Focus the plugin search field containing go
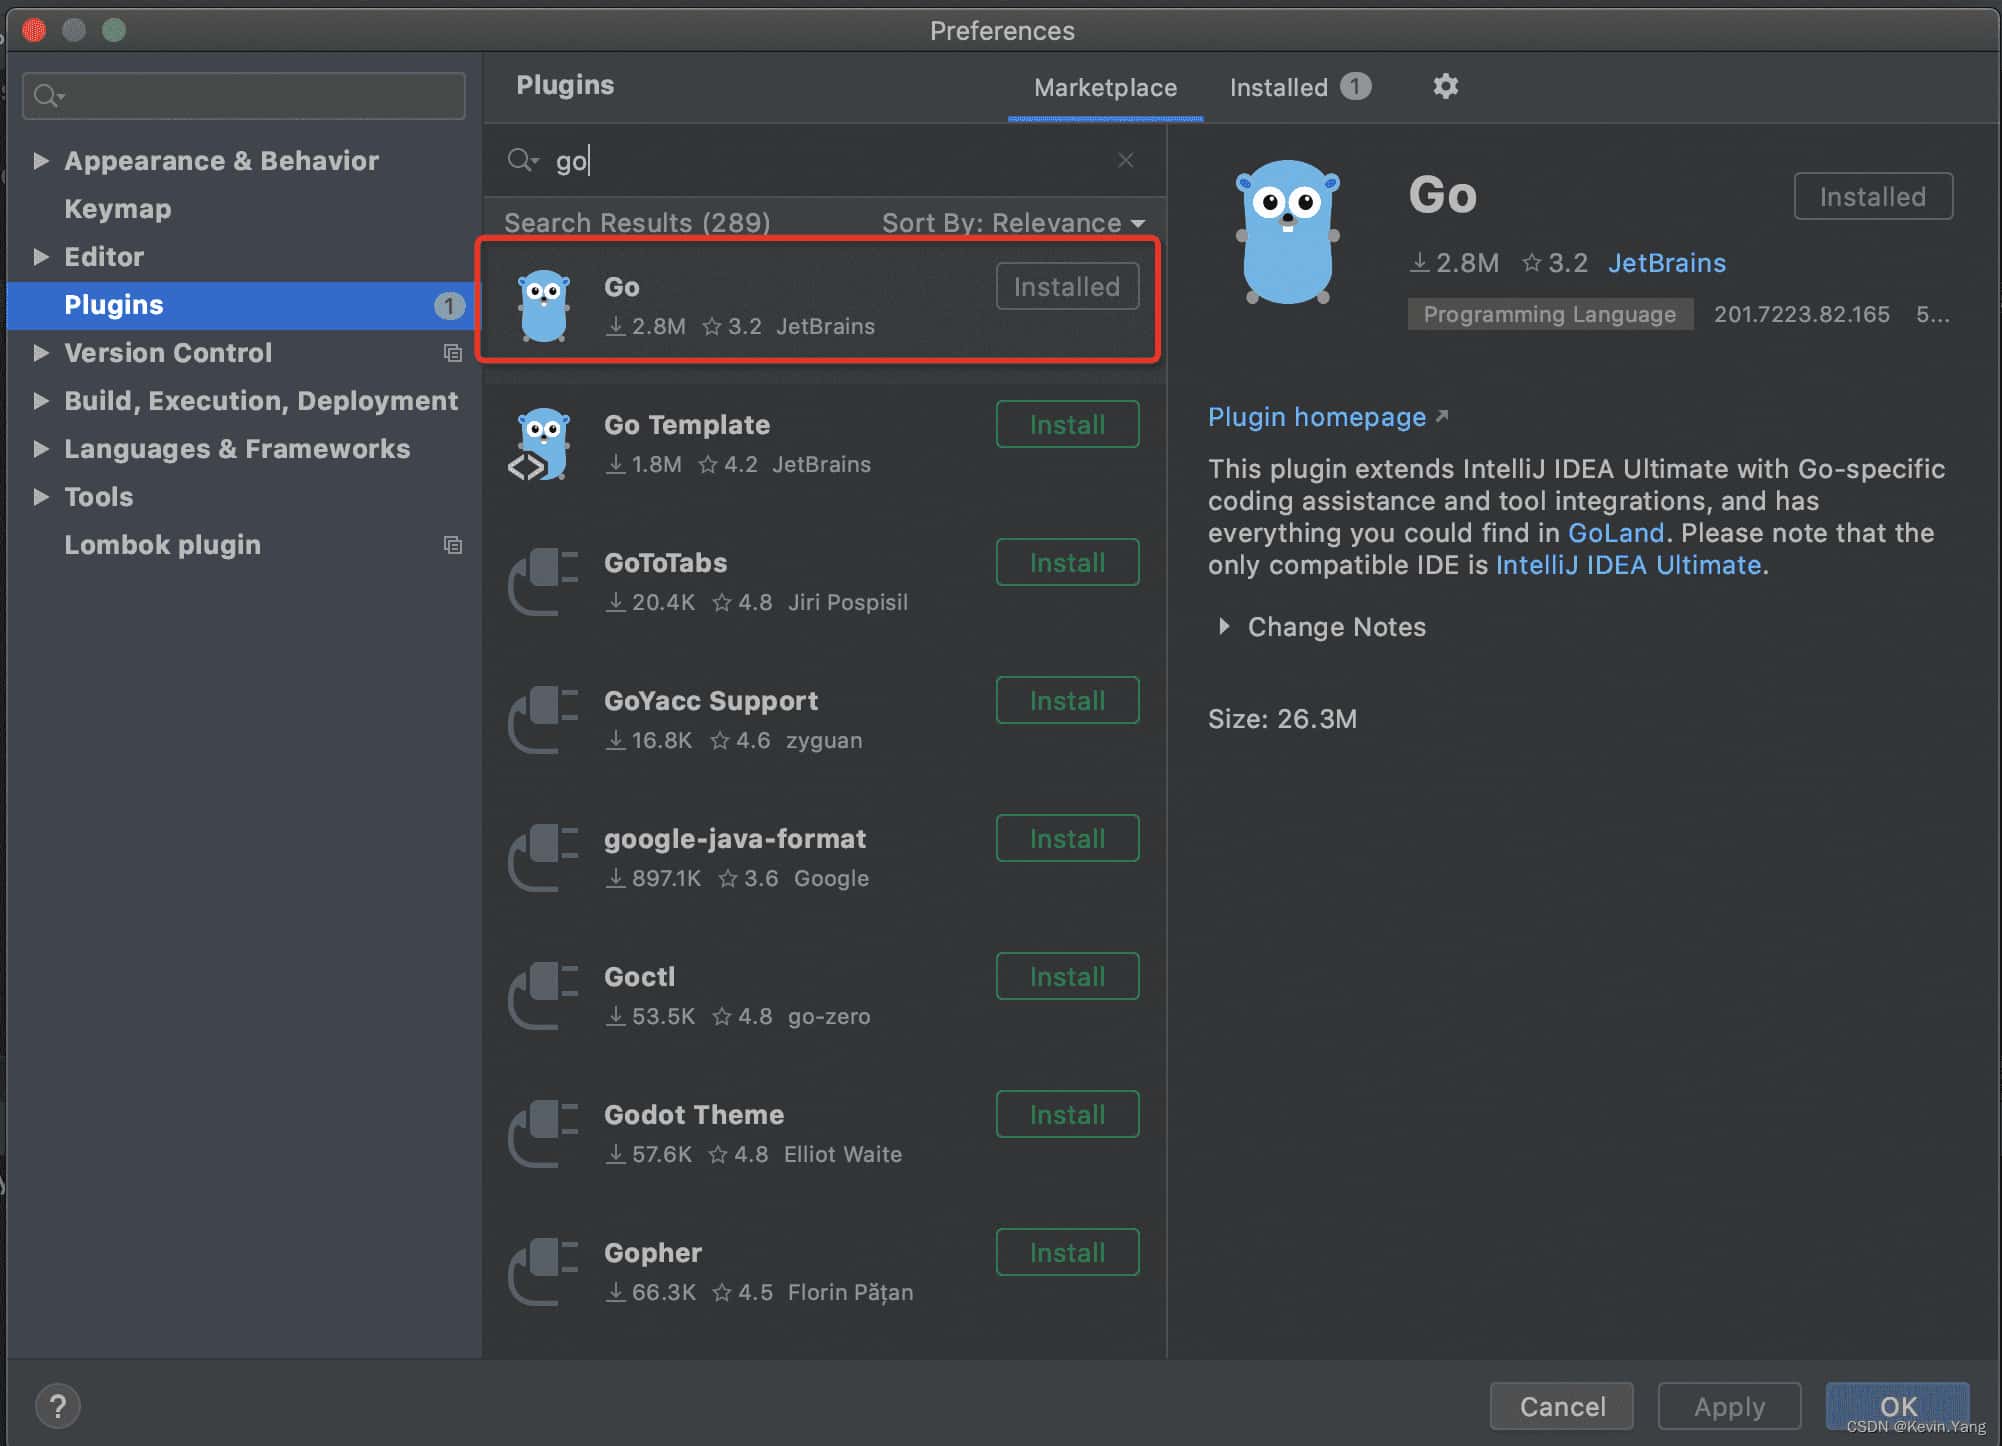Viewport: 2002px width, 1446px height. (x=825, y=160)
